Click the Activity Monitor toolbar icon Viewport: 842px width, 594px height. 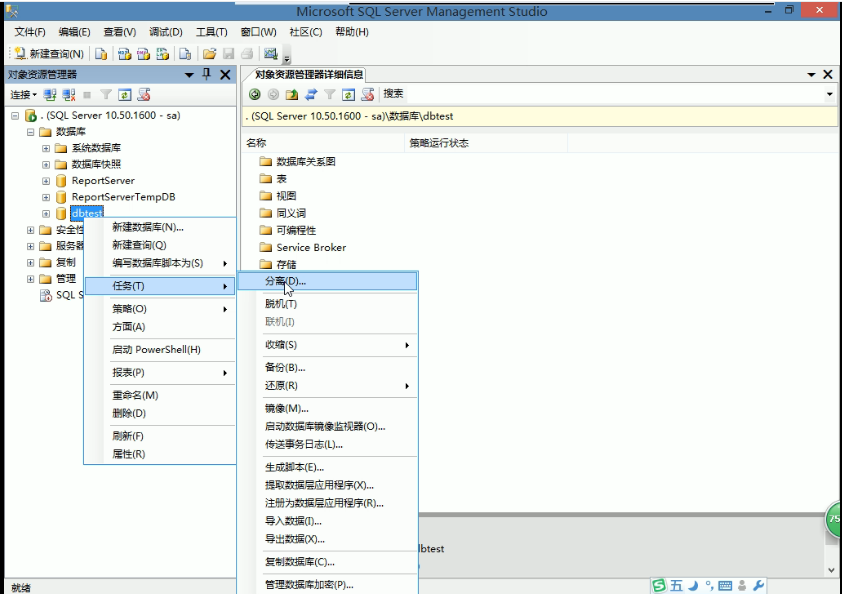271,54
